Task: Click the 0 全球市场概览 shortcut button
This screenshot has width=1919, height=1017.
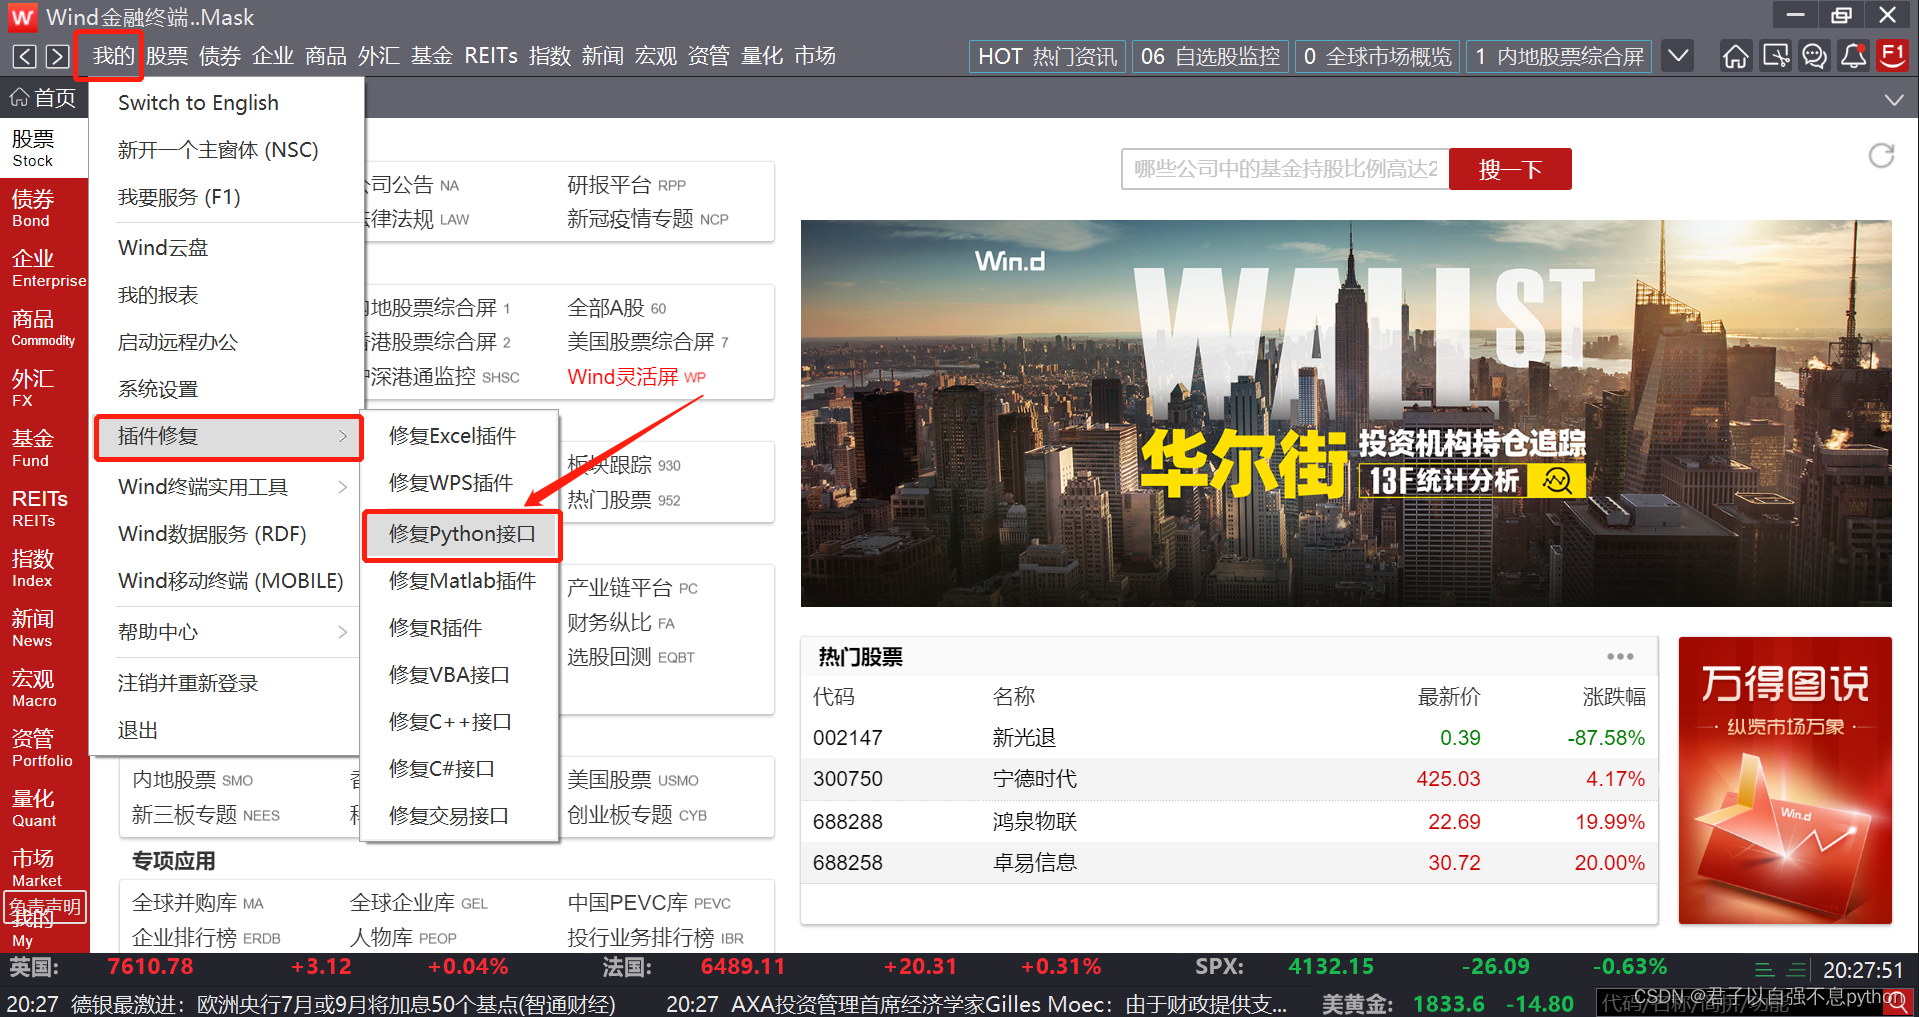Action: [x=1377, y=56]
